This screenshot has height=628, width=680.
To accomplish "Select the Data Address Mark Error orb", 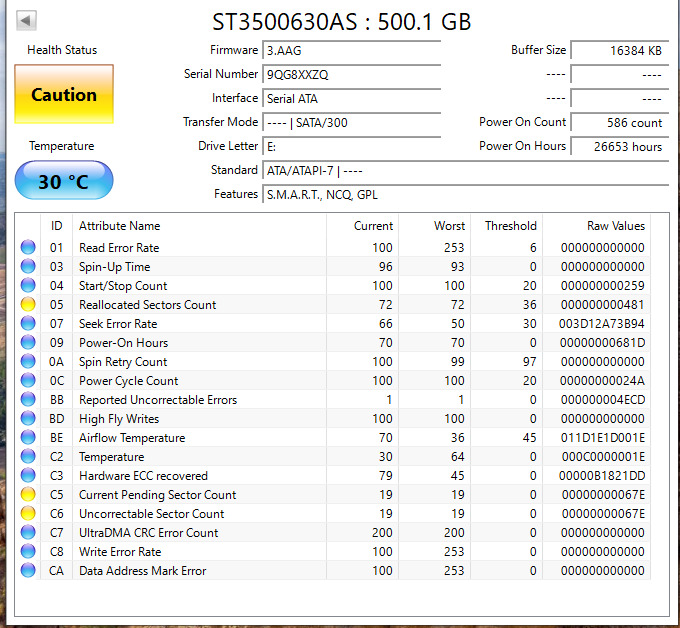I will 28,570.
